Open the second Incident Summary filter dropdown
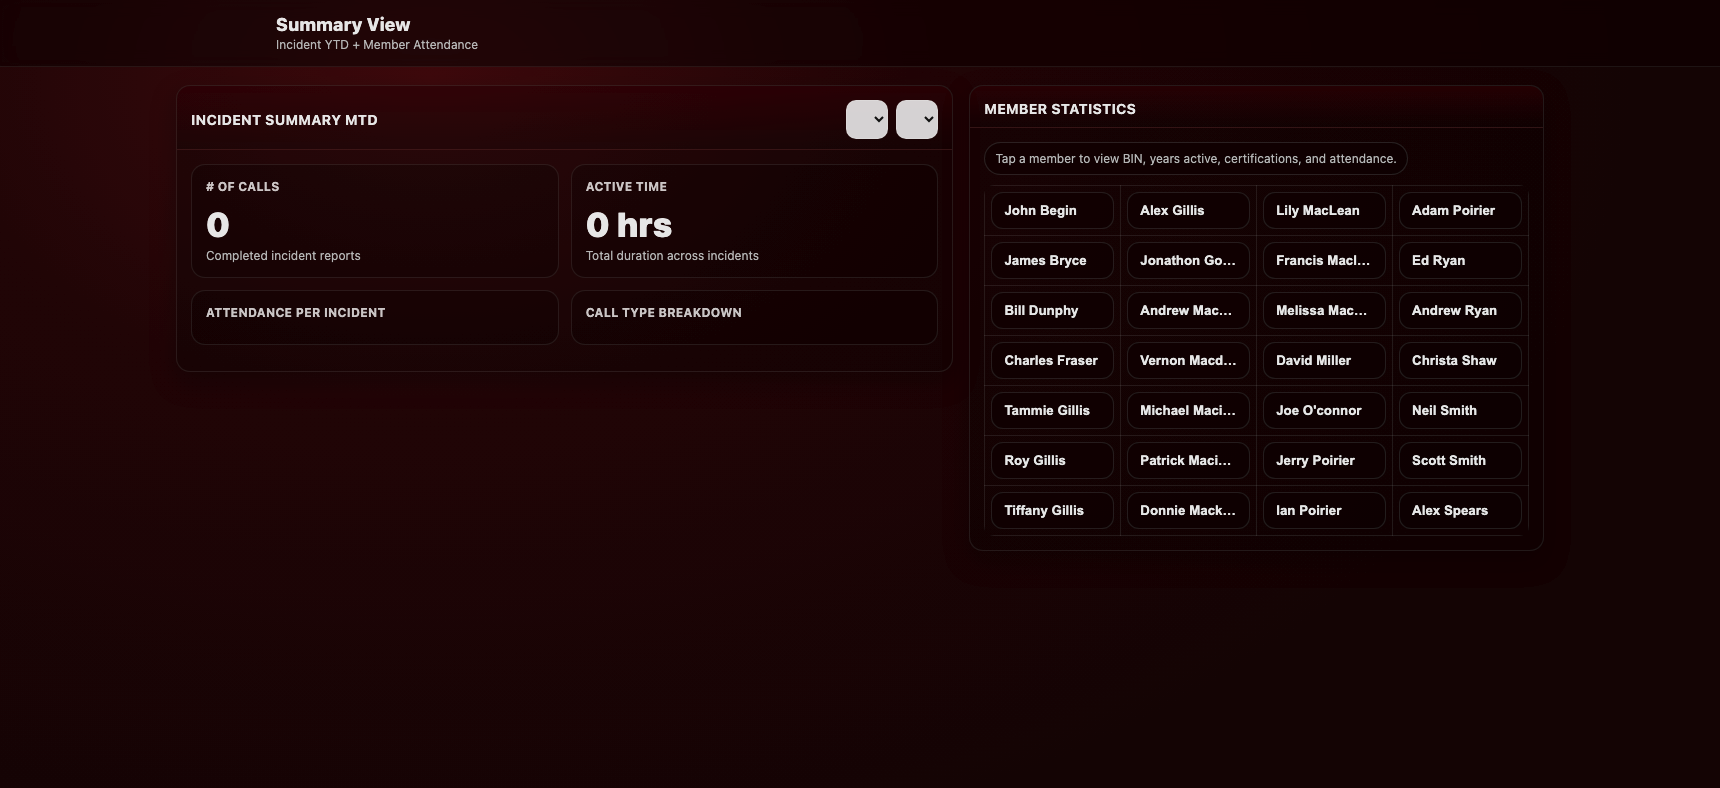Viewport: 1720px width, 788px height. [x=916, y=120]
